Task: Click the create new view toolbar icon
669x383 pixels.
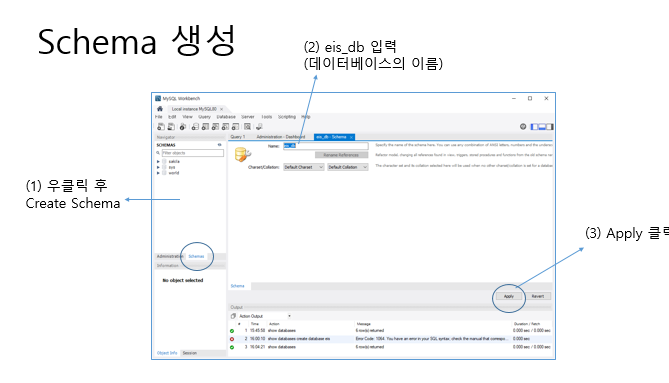Action: click(x=215, y=127)
